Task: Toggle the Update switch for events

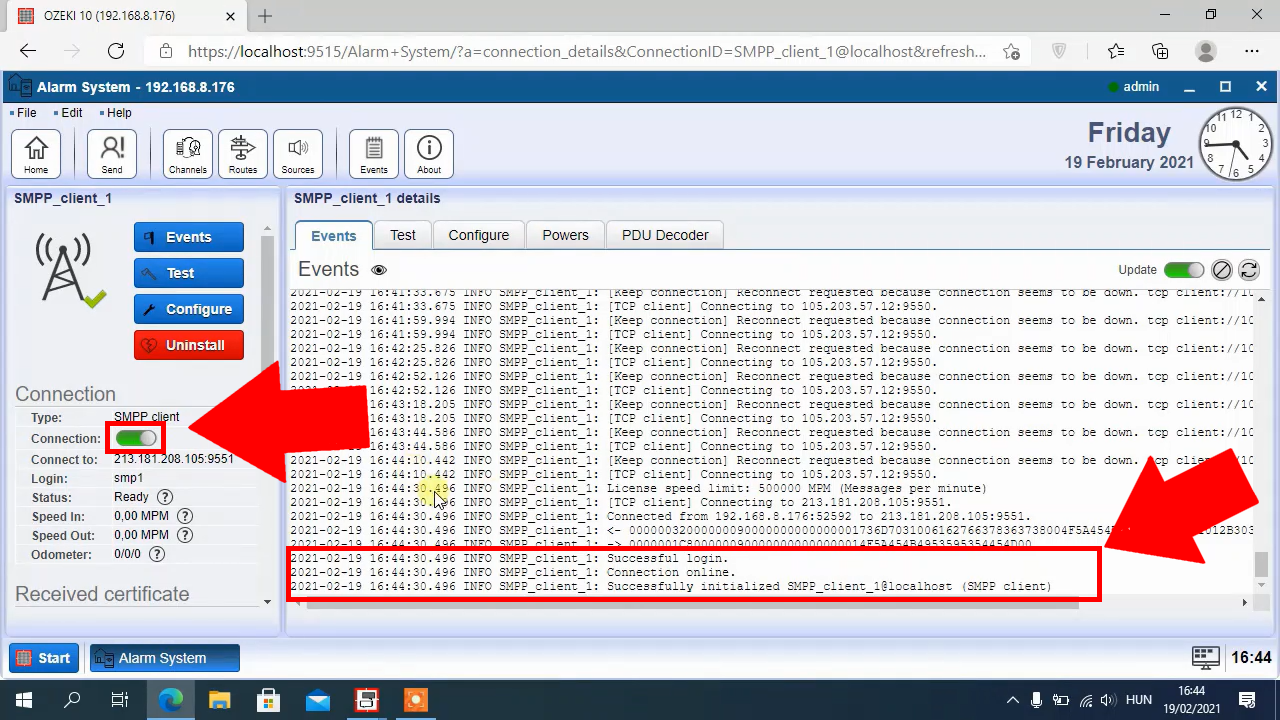Action: click(1183, 270)
